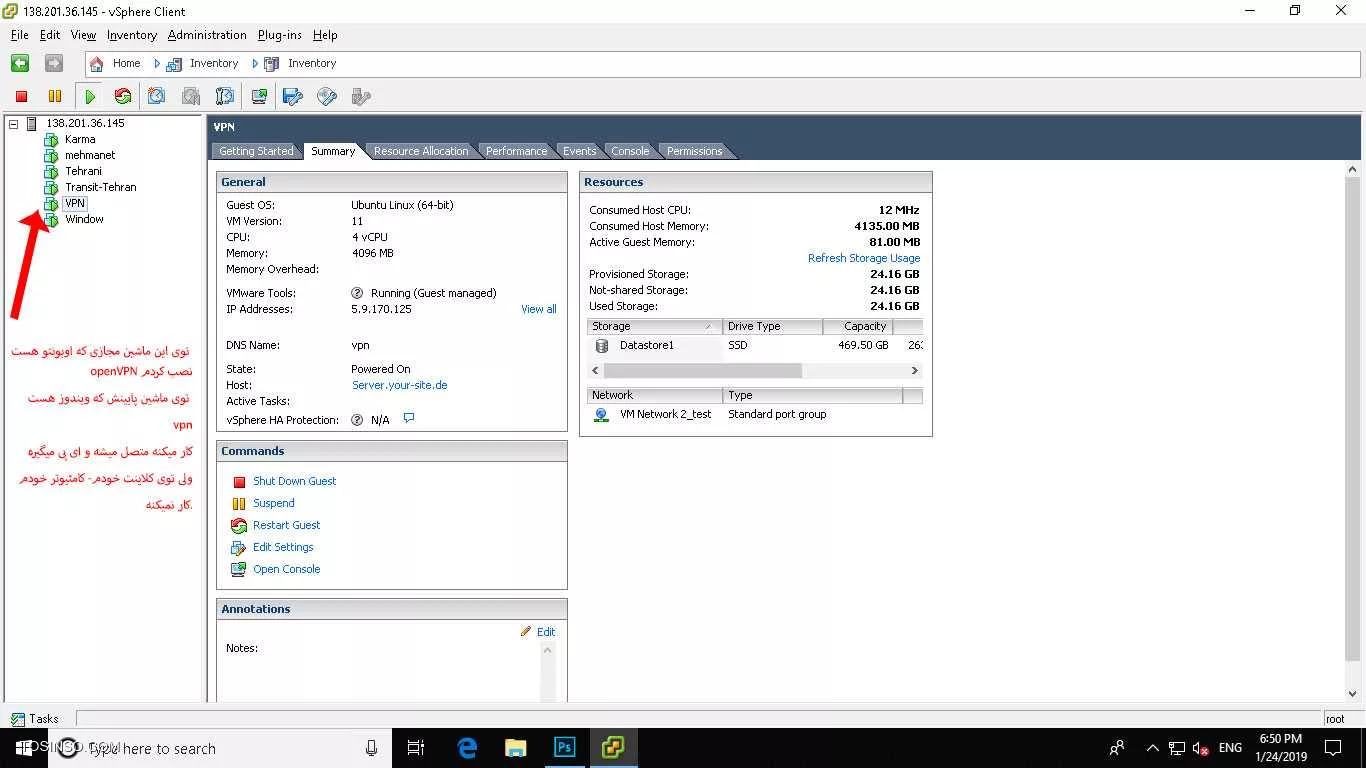
Task: Switch to the Resource Allocation tab
Action: pyautogui.click(x=421, y=151)
